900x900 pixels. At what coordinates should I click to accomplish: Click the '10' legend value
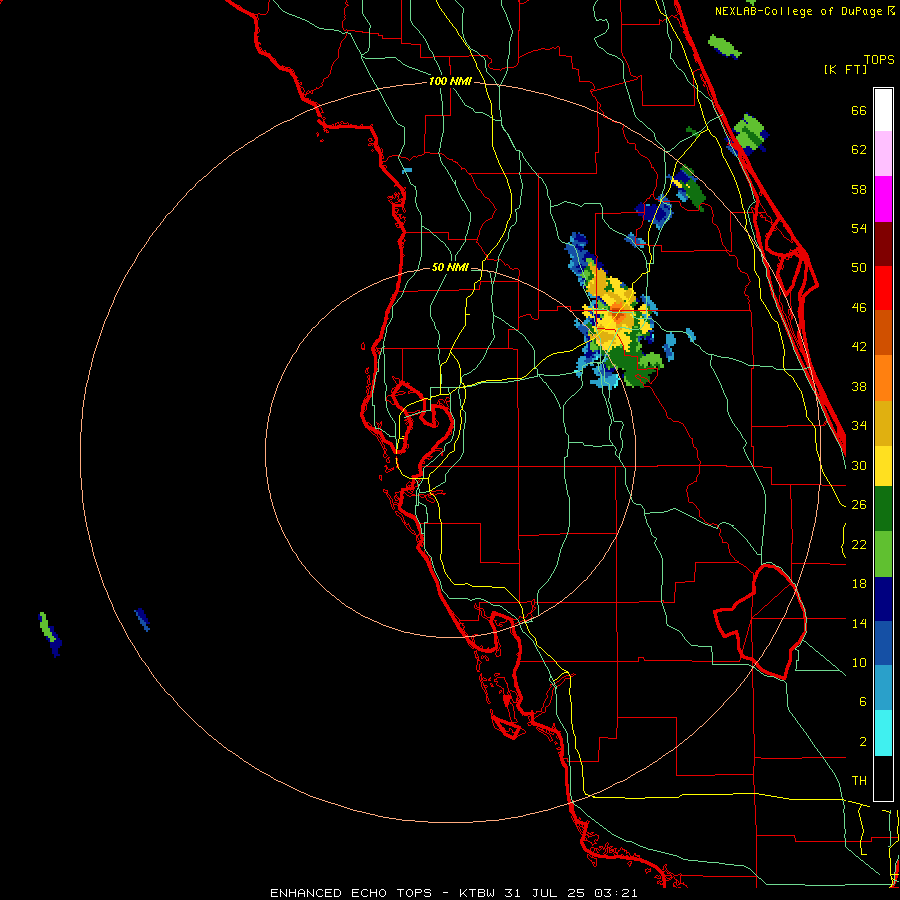(859, 662)
